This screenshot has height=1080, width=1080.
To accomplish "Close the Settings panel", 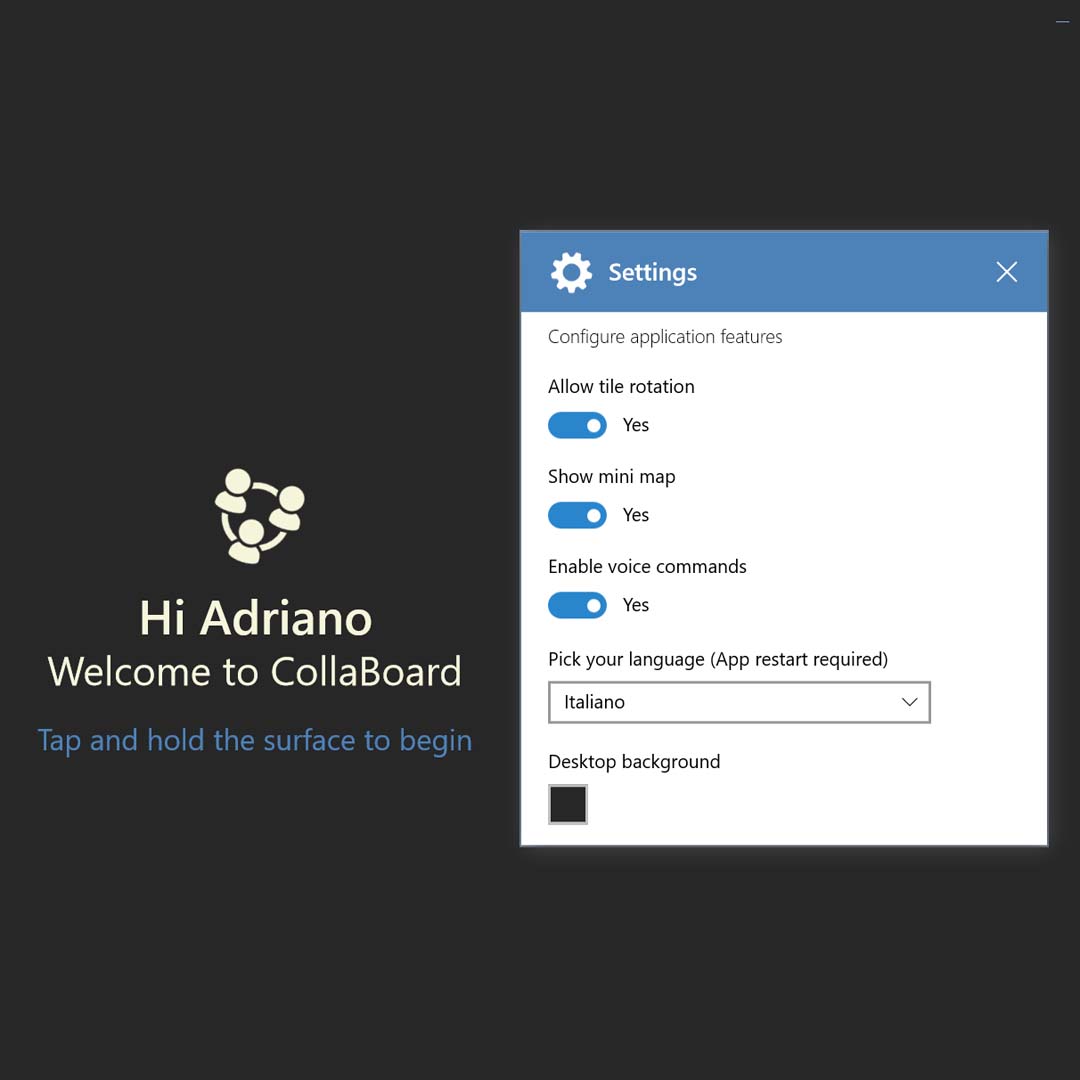I will pos(1006,272).
